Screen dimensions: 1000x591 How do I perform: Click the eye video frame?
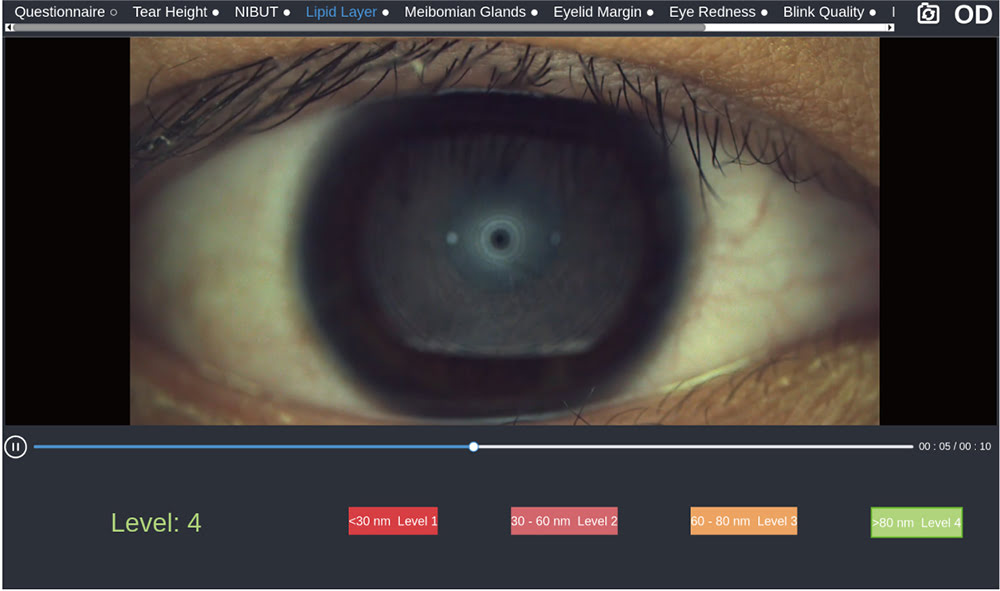click(x=504, y=232)
